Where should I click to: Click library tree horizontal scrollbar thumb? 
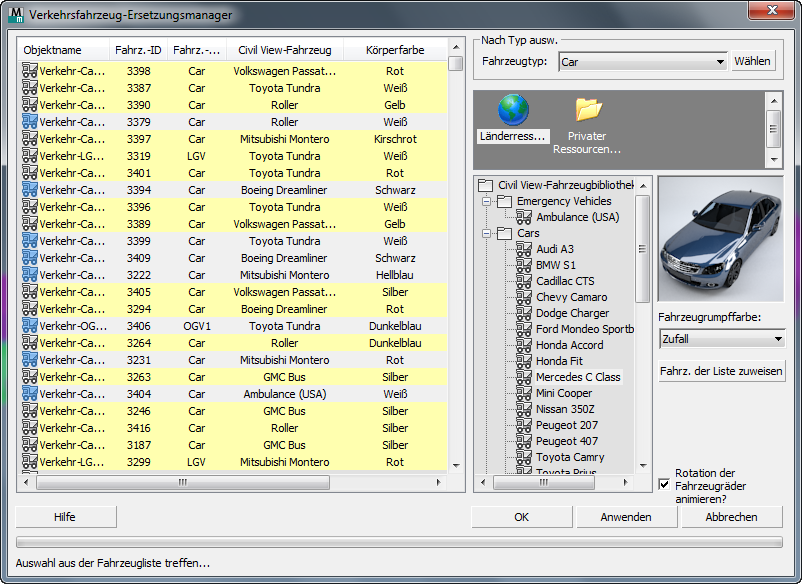pyautogui.click(x=544, y=482)
